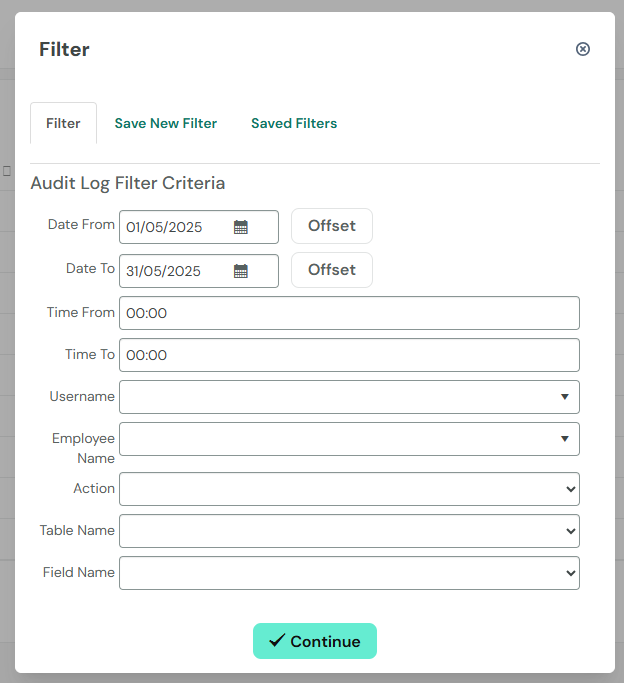Expand the Username dropdown arrow
The width and height of the screenshot is (624, 683).
tap(565, 397)
